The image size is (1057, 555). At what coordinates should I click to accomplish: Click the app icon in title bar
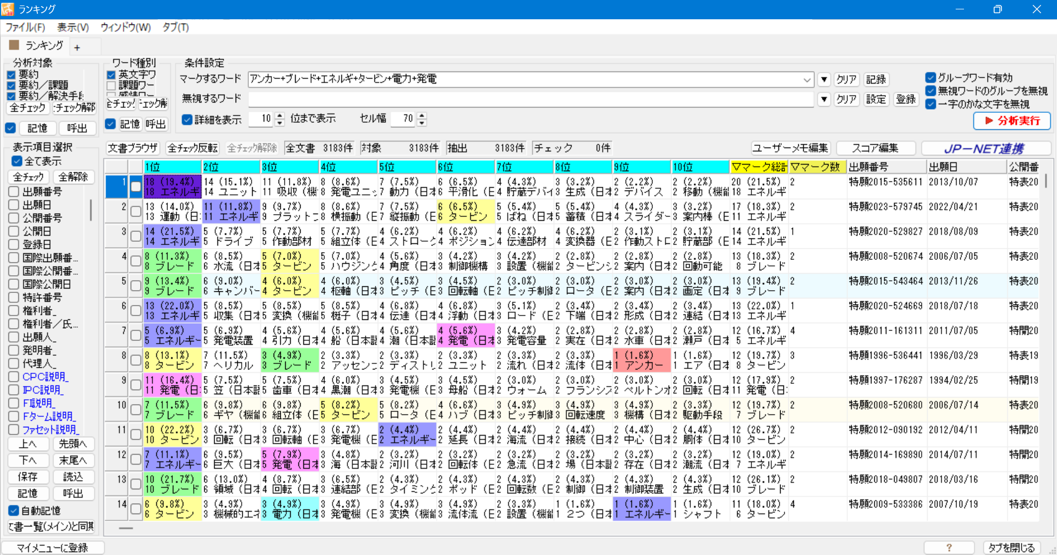tap(7, 9)
